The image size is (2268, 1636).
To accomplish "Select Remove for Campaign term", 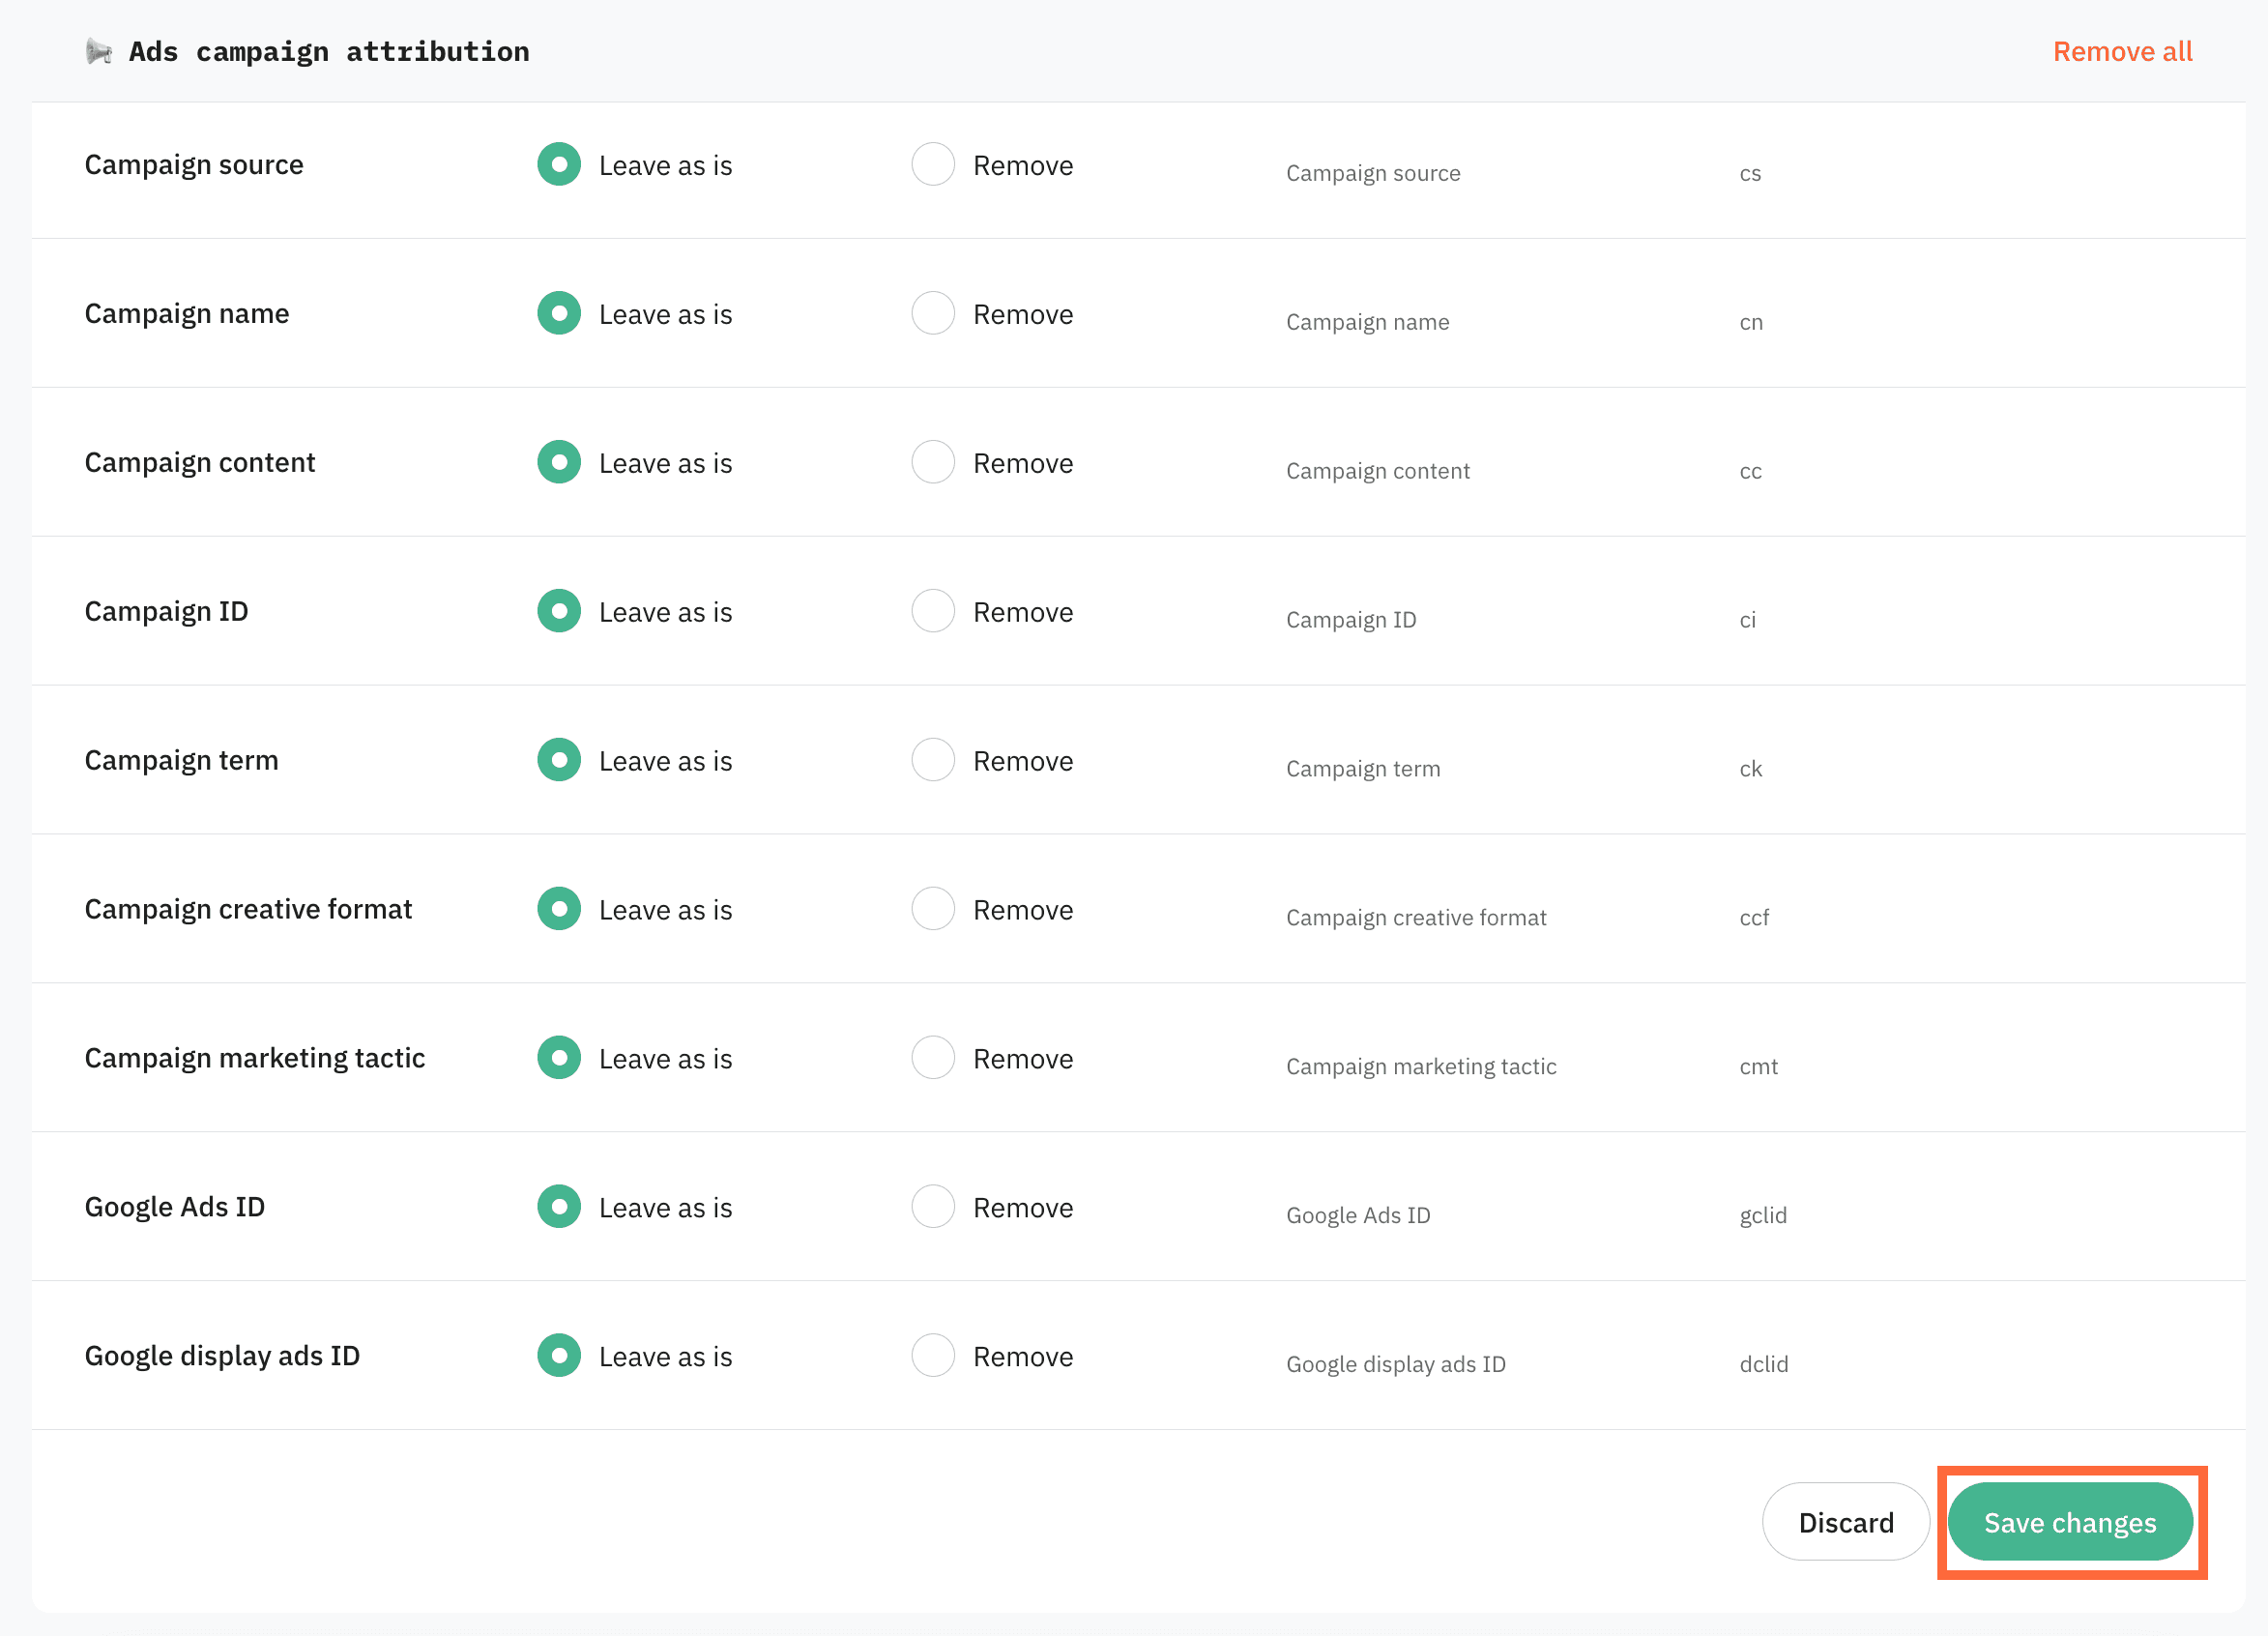I will coord(933,761).
